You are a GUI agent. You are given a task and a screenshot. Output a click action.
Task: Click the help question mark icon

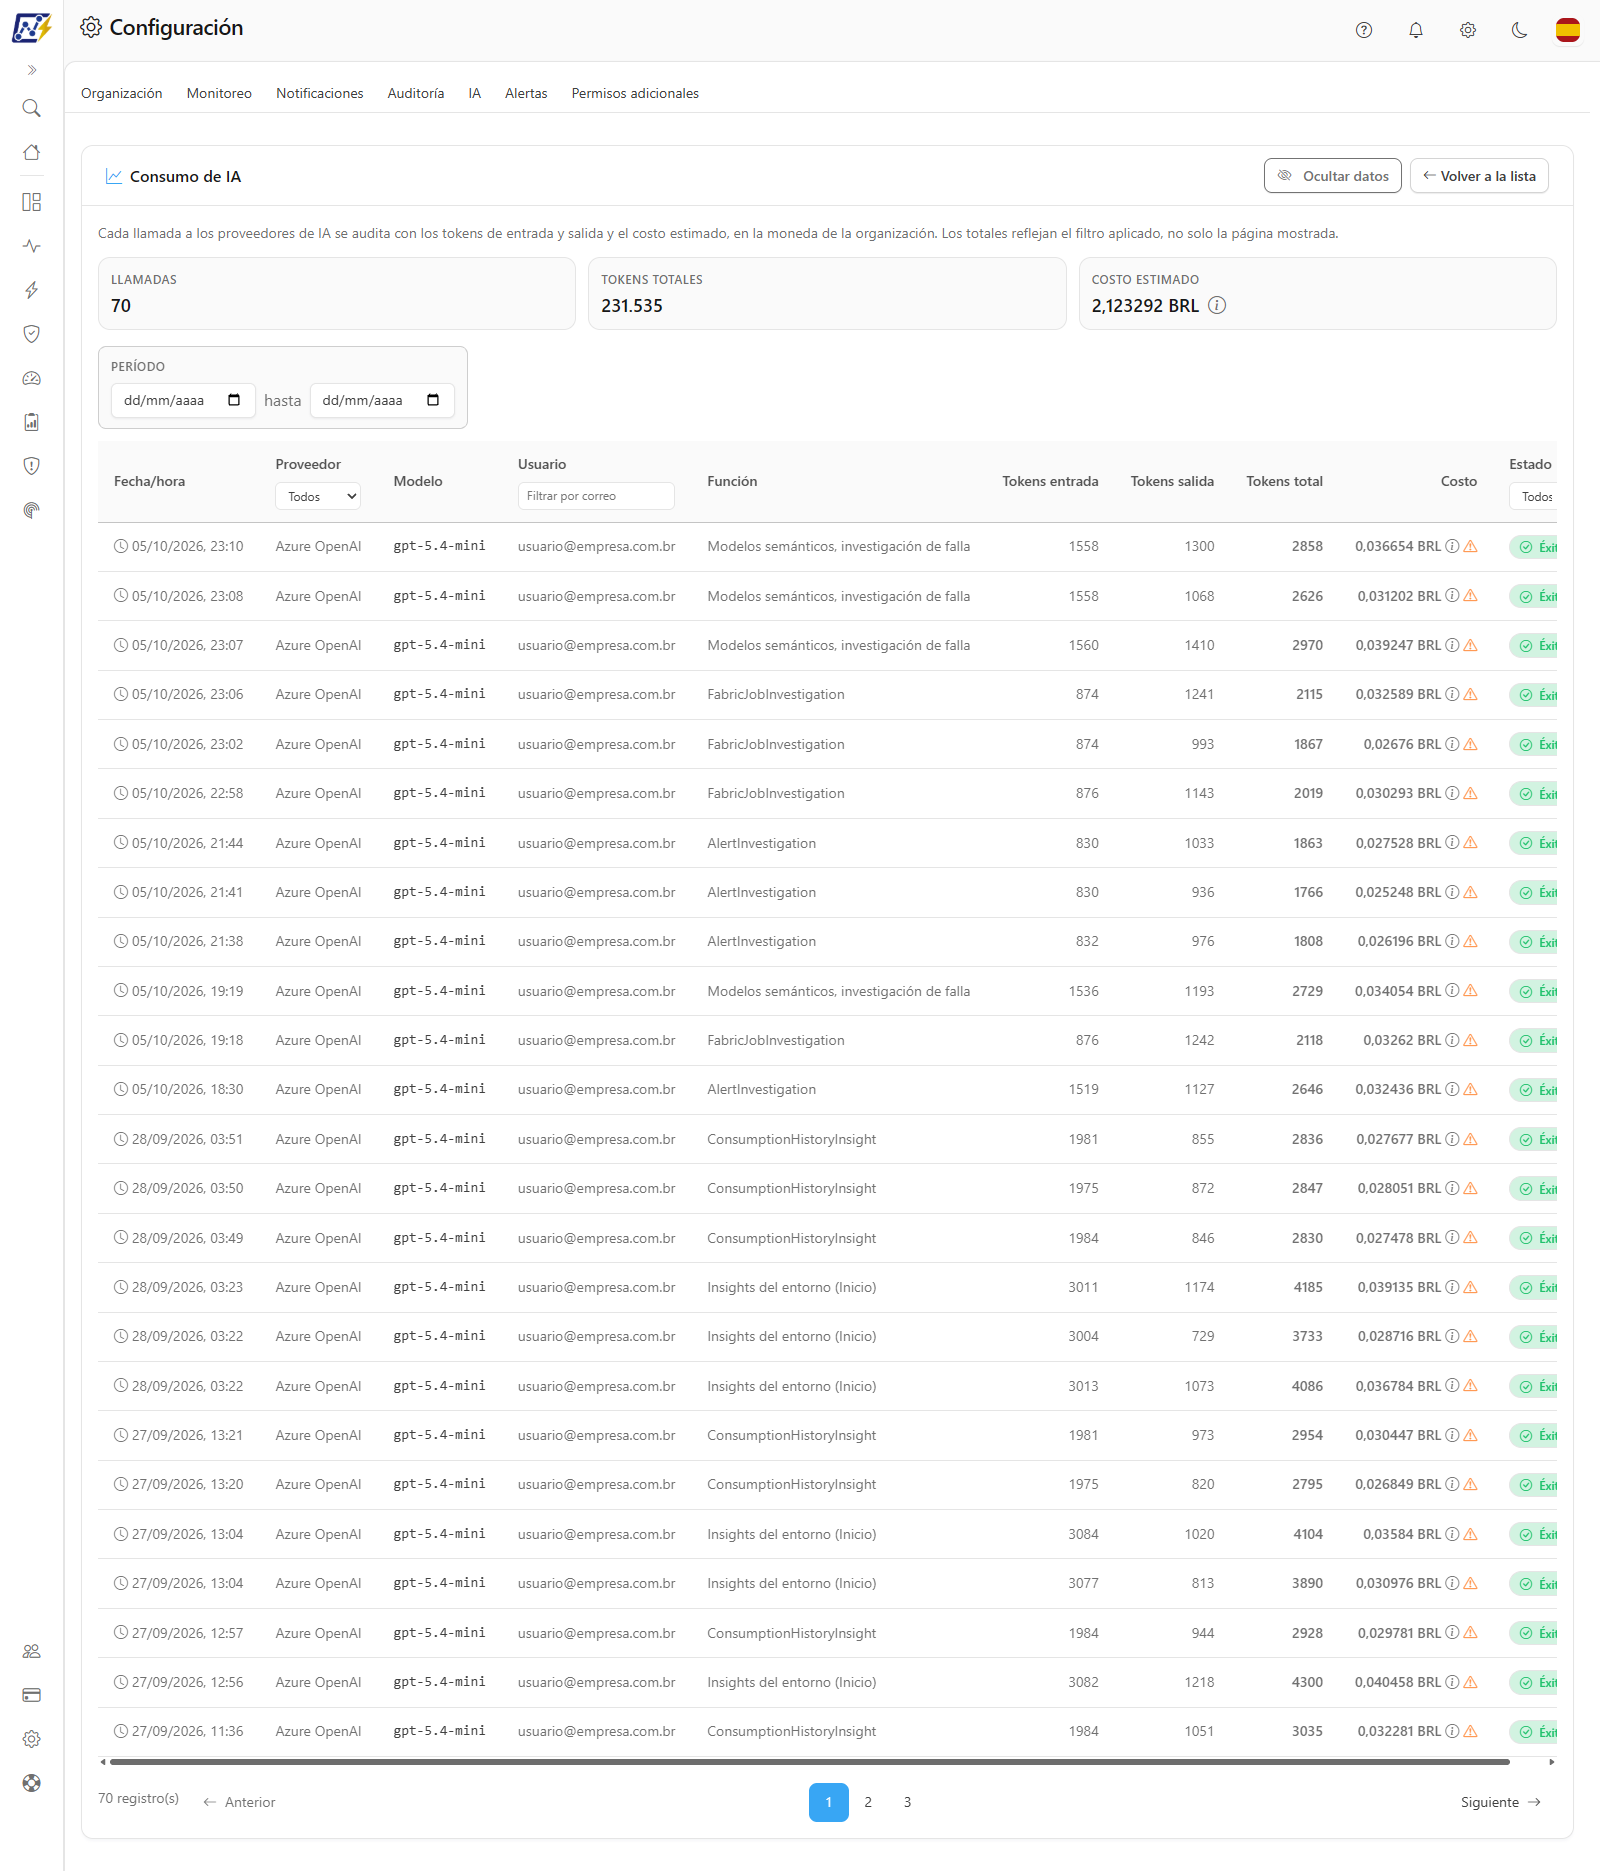(x=1364, y=30)
